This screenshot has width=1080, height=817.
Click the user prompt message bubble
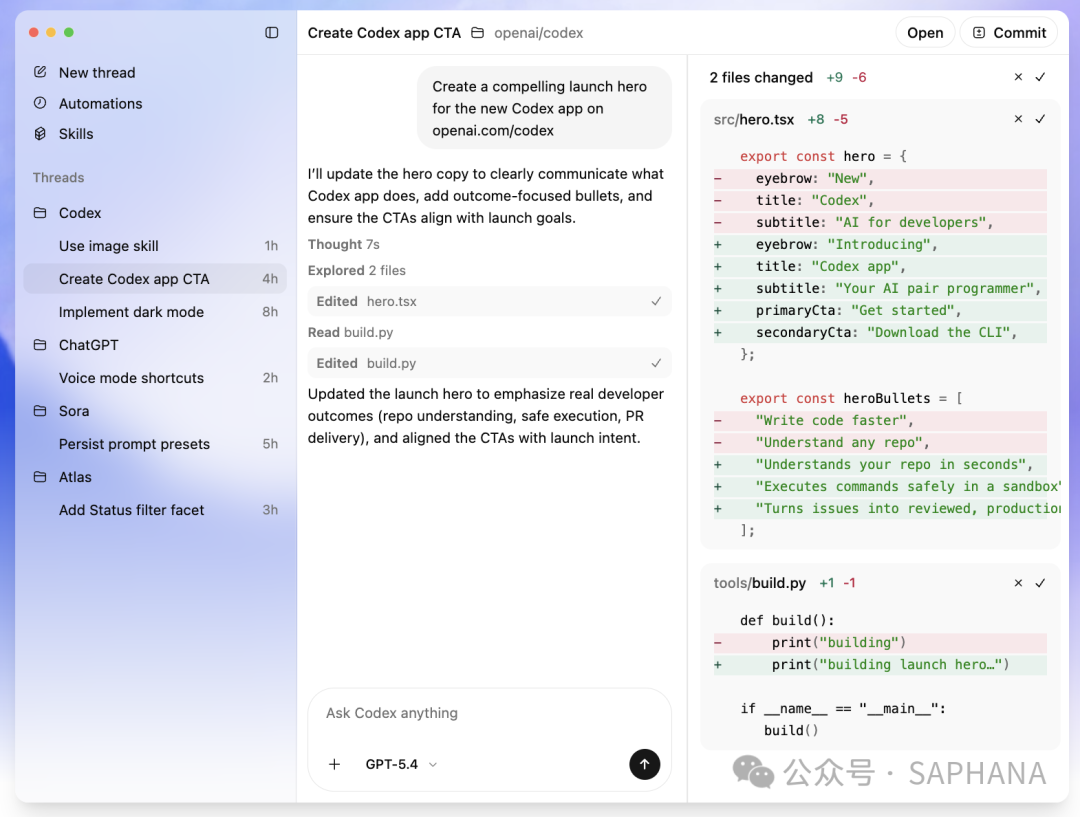544,108
